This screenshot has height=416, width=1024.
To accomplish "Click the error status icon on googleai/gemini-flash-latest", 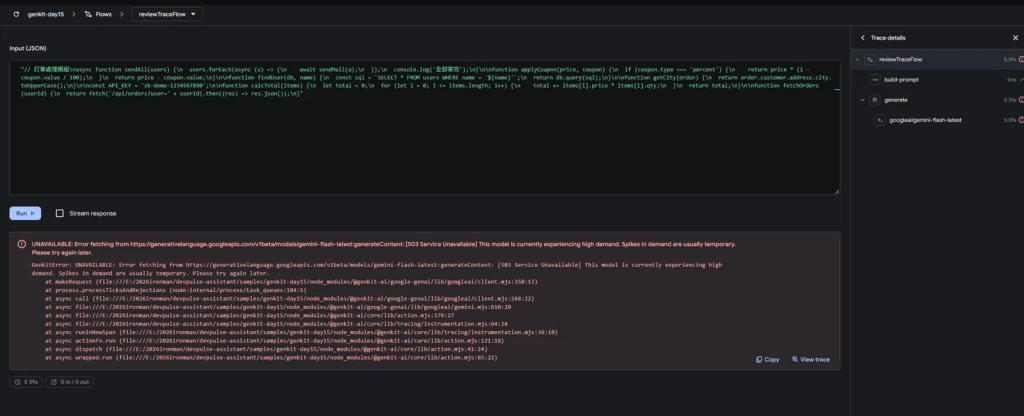I will (x=1021, y=120).
